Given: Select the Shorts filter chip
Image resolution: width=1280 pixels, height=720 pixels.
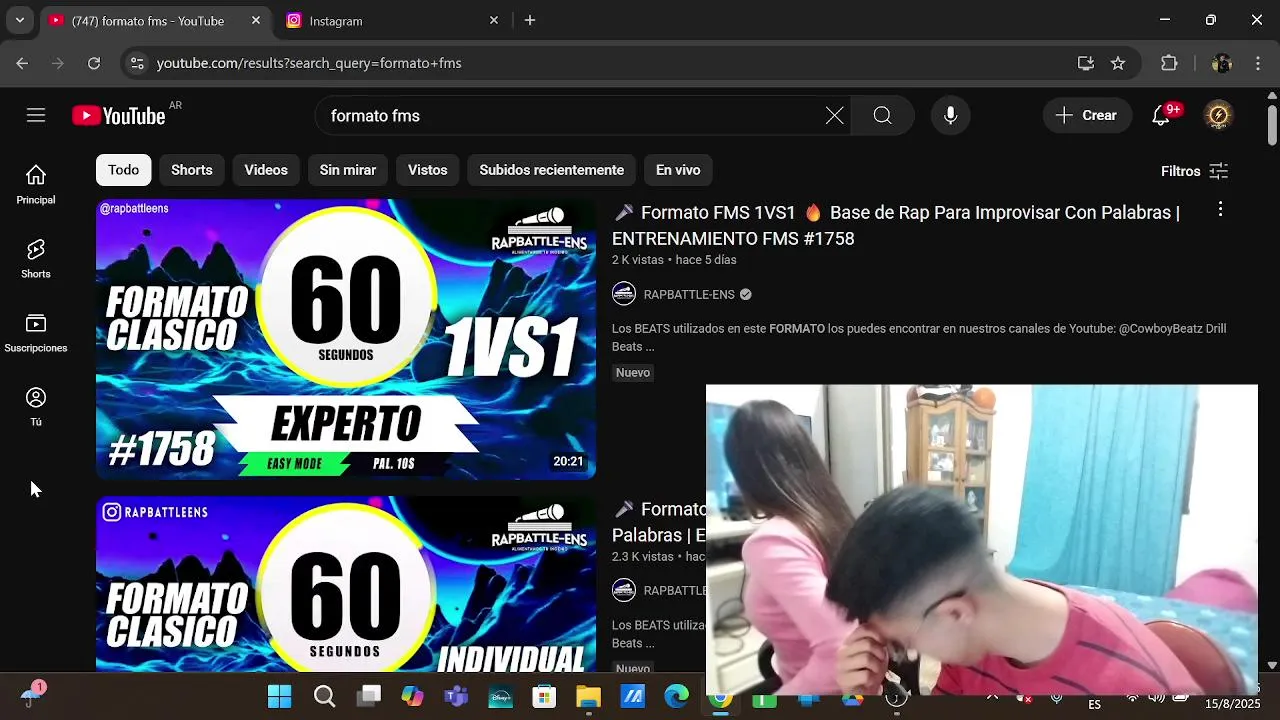Looking at the screenshot, I should tap(192, 170).
